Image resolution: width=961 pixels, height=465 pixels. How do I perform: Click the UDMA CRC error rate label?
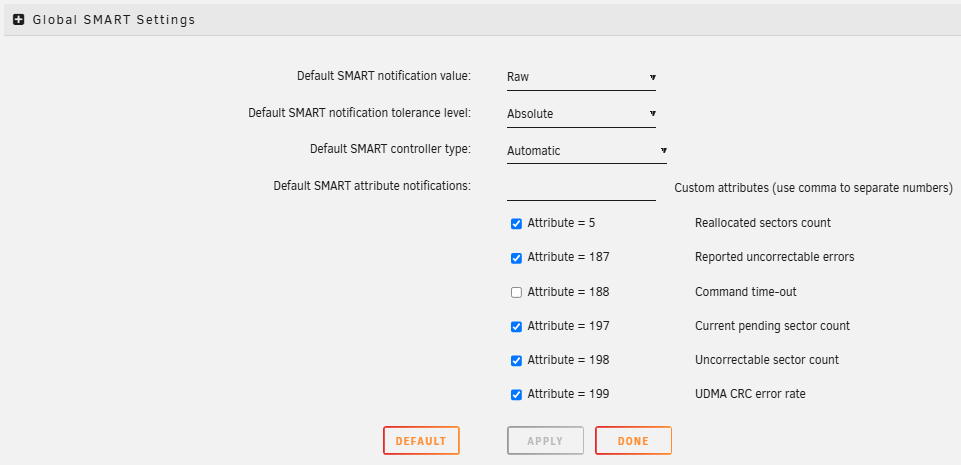[749, 394]
